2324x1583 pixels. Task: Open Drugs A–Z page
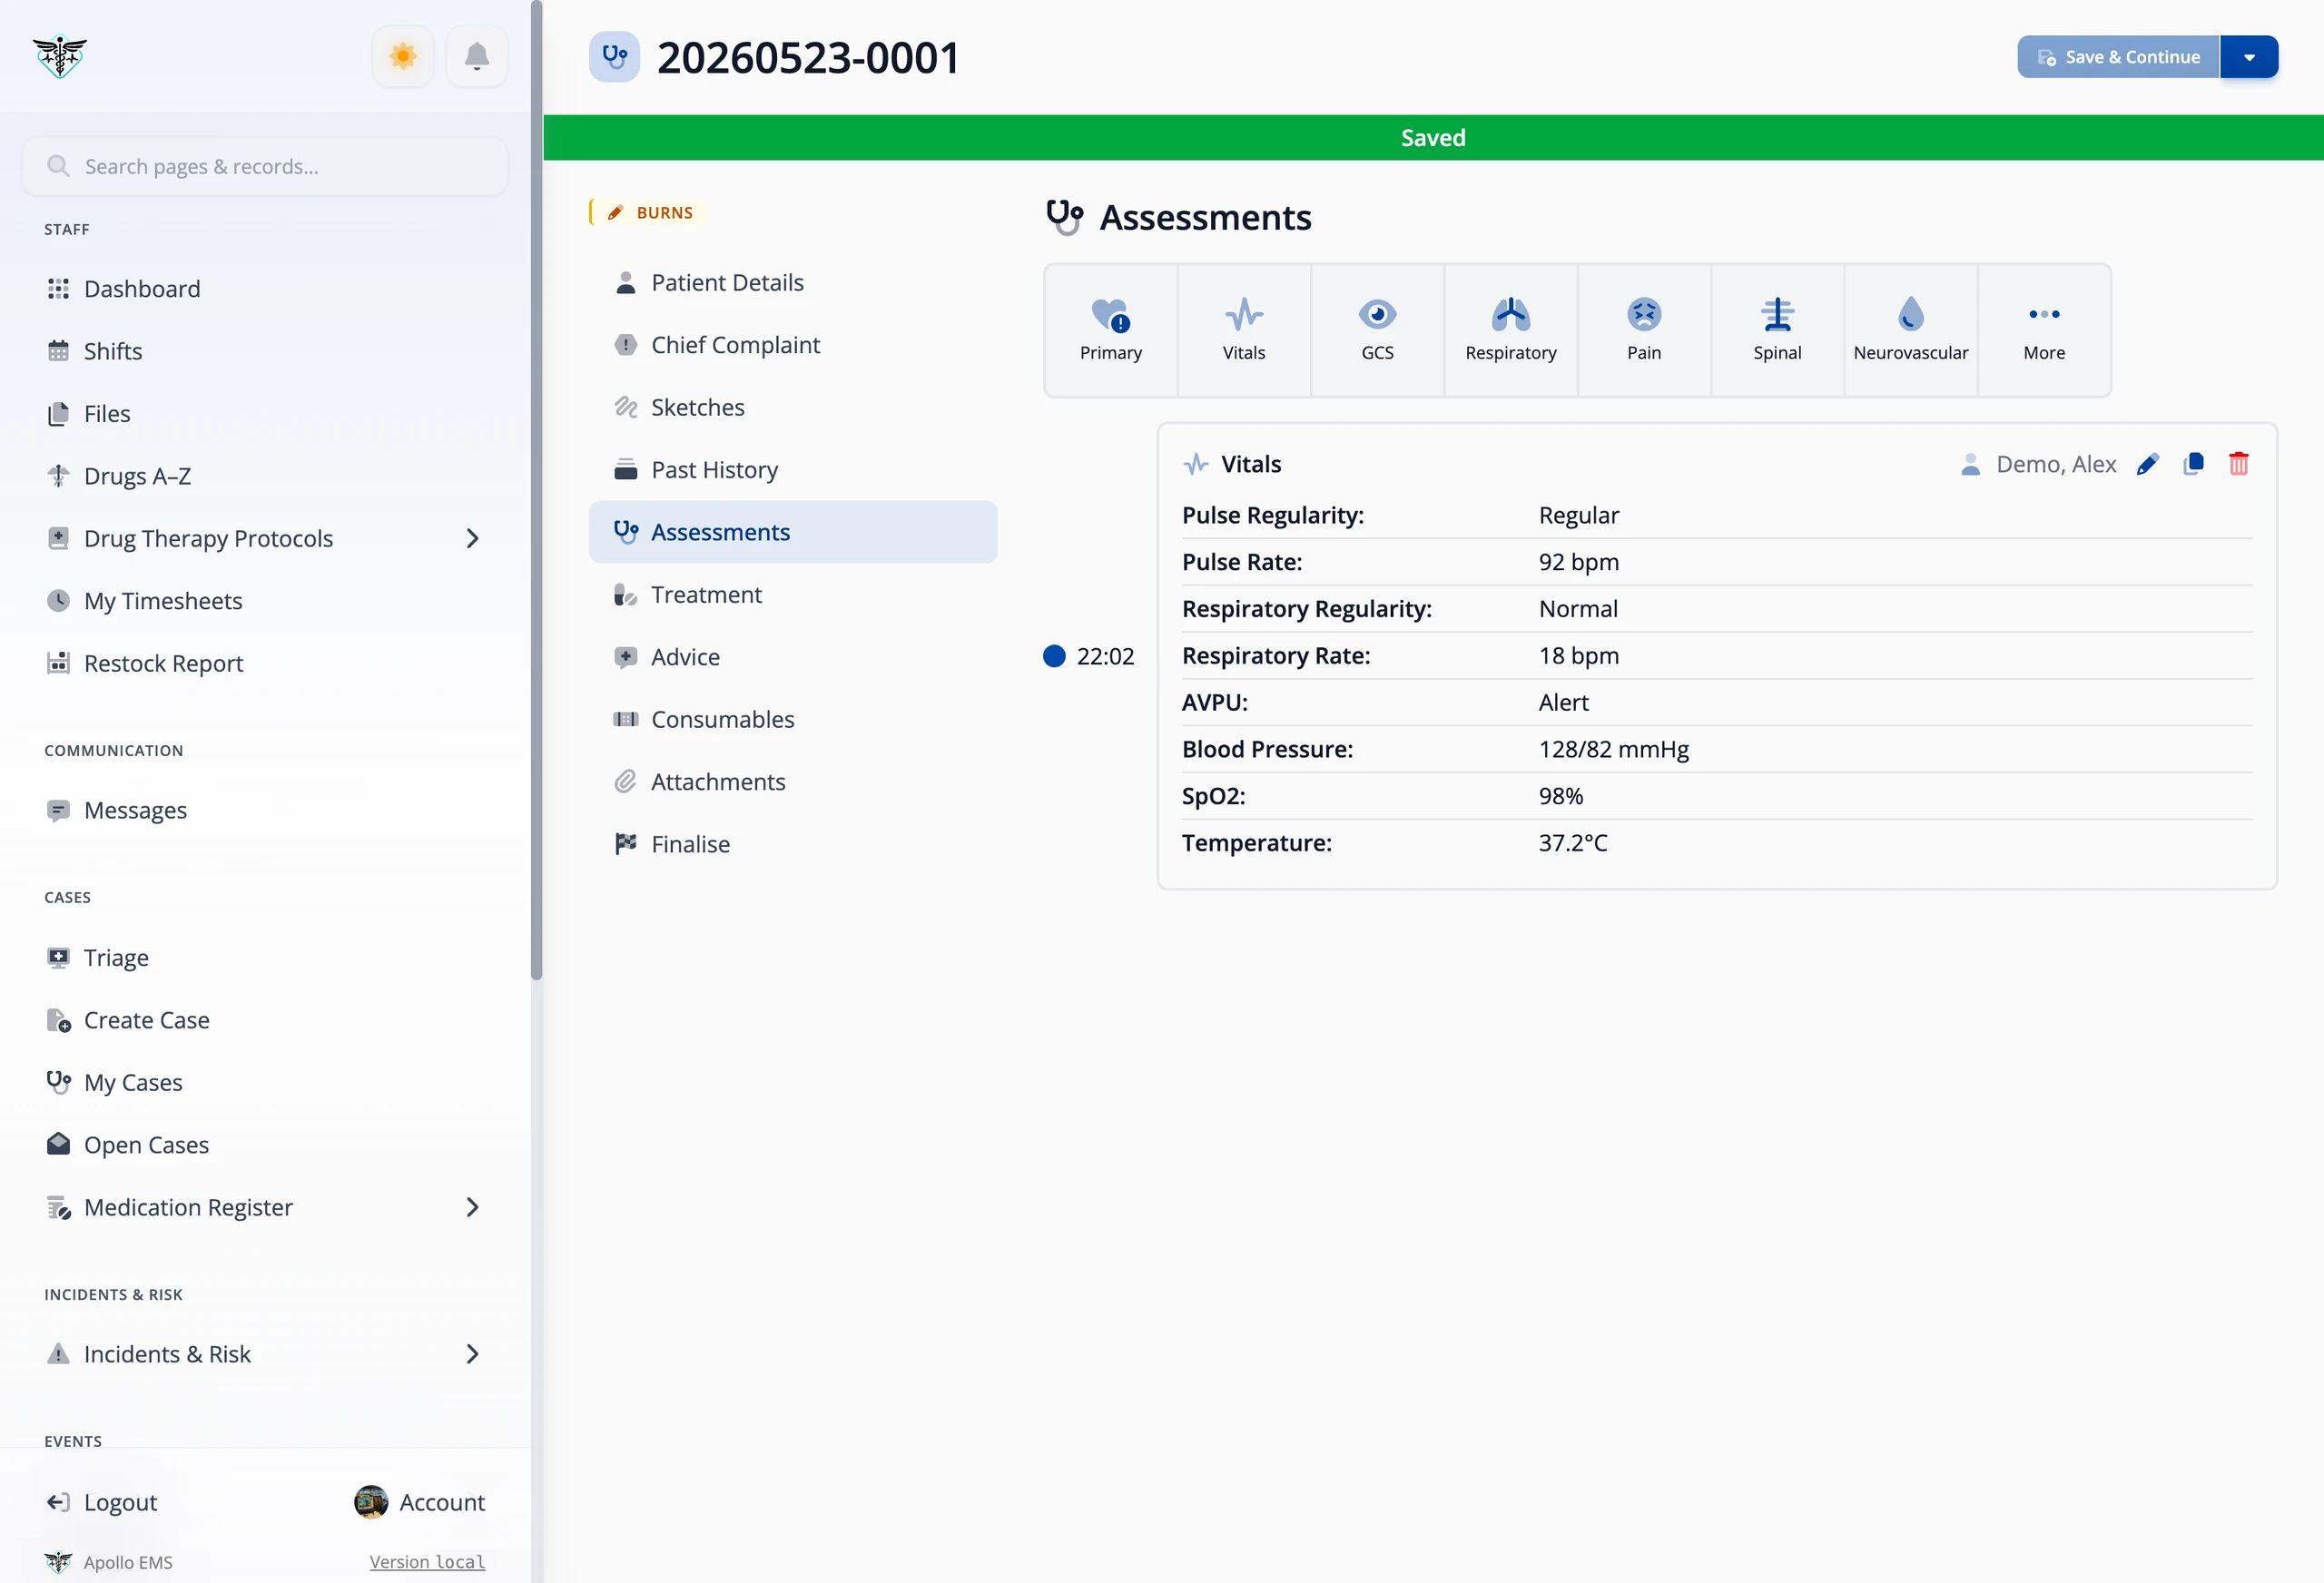[x=265, y=476]
